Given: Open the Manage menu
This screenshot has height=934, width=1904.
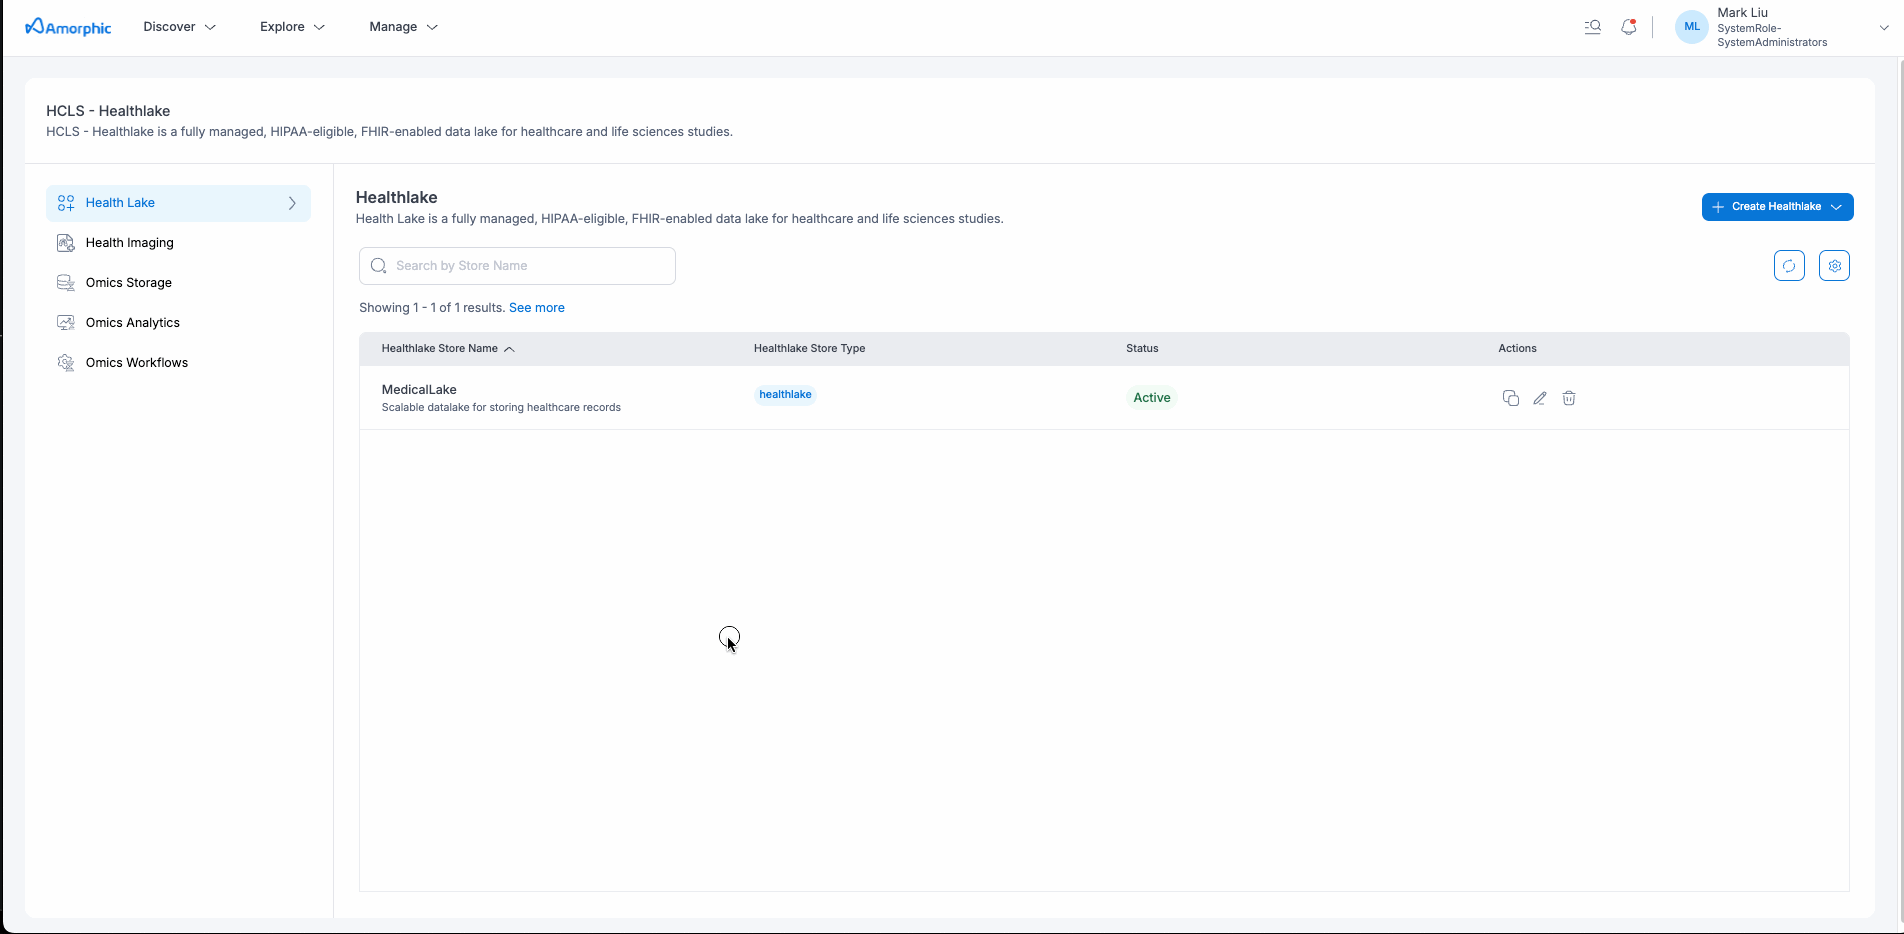Looking at the screenshot, I should [403, 27].
